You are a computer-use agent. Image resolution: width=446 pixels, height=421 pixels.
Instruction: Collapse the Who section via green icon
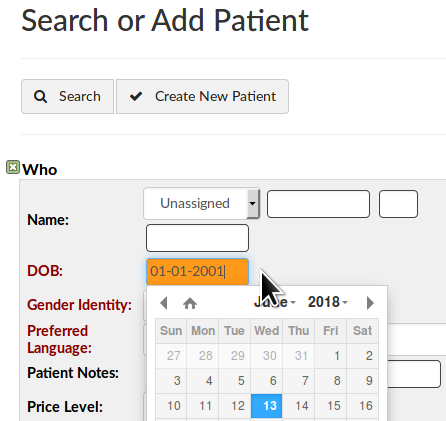pyautogui.click(x=13, y=167)
